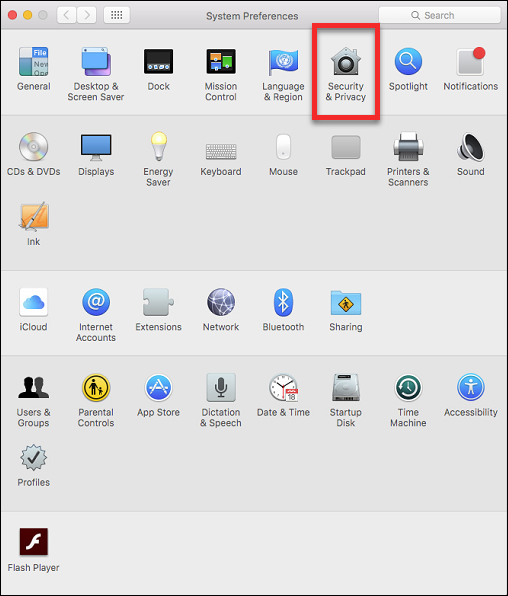
Task: Minimize window with the yellow button
Action: pyautogui.click(x=27, y=15)
